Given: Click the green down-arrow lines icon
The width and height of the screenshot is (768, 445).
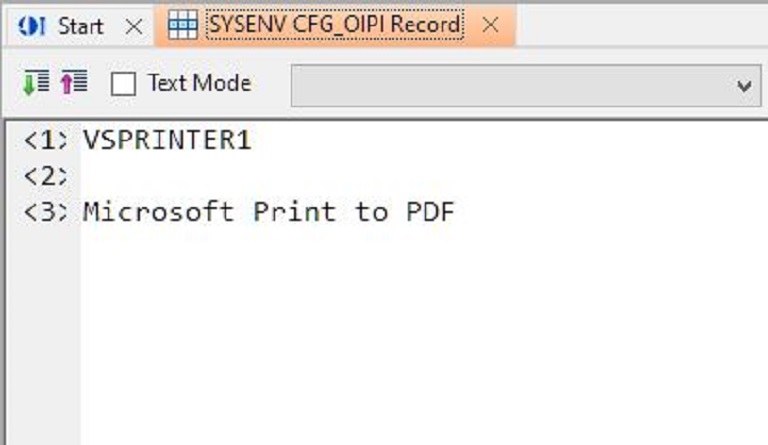Looking at the screenshot, I should (x=36, y=82).
